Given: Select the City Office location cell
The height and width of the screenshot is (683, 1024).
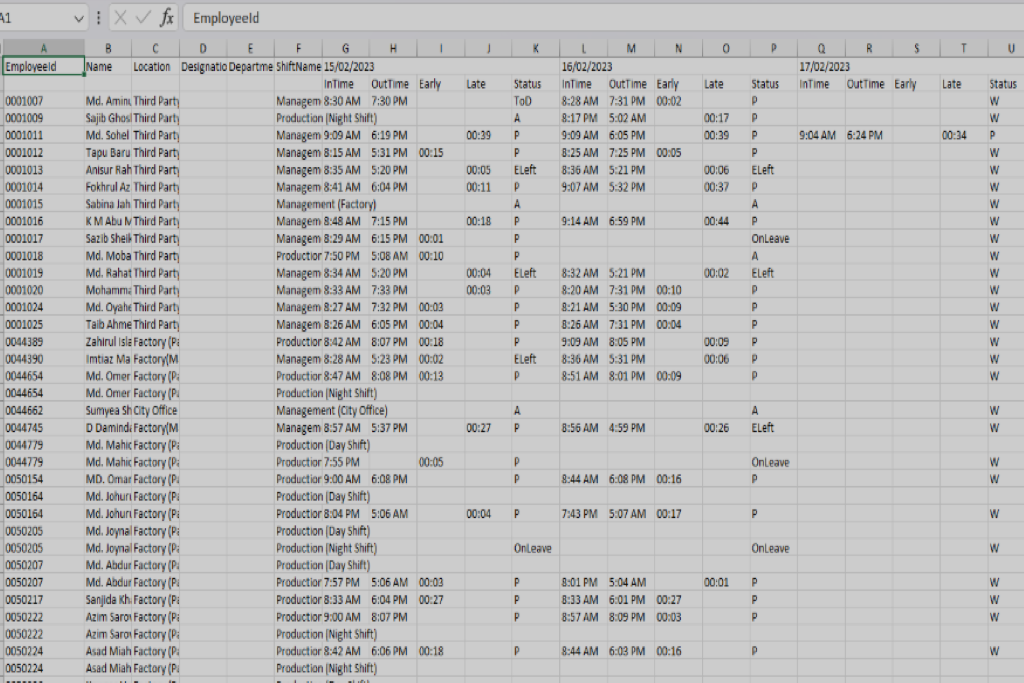Looking at the screenshot, I should 155,411.
